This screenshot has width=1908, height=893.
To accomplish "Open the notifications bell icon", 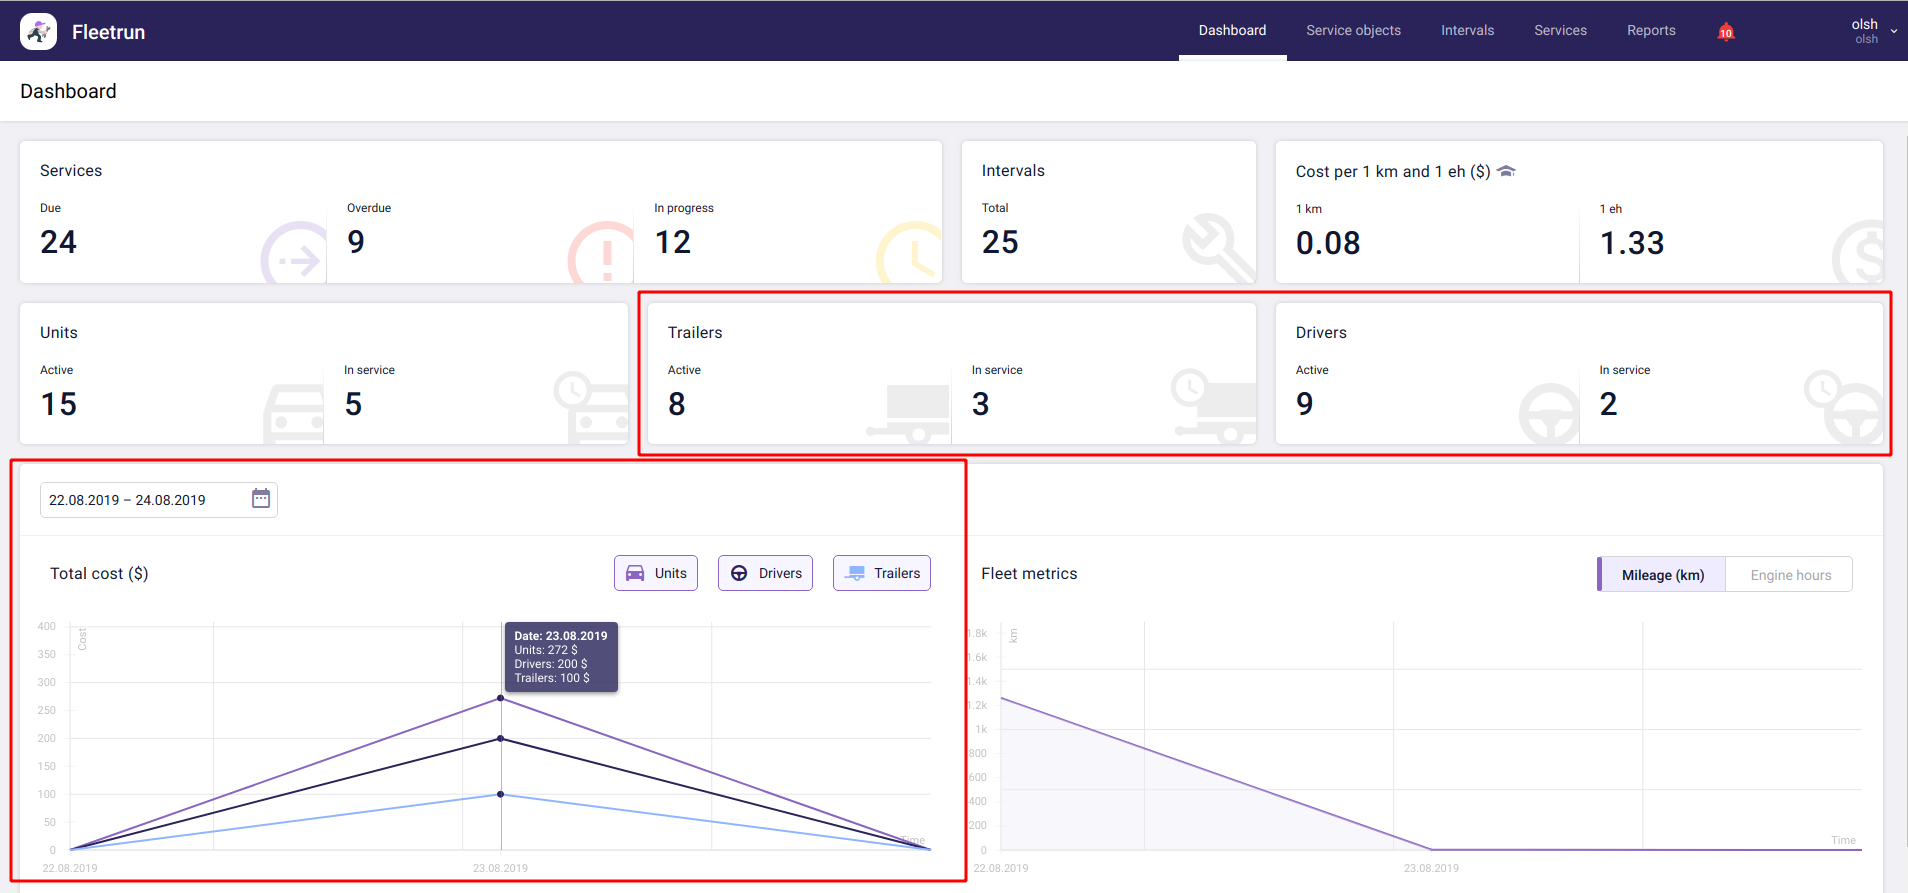I will coord(1725,32).
